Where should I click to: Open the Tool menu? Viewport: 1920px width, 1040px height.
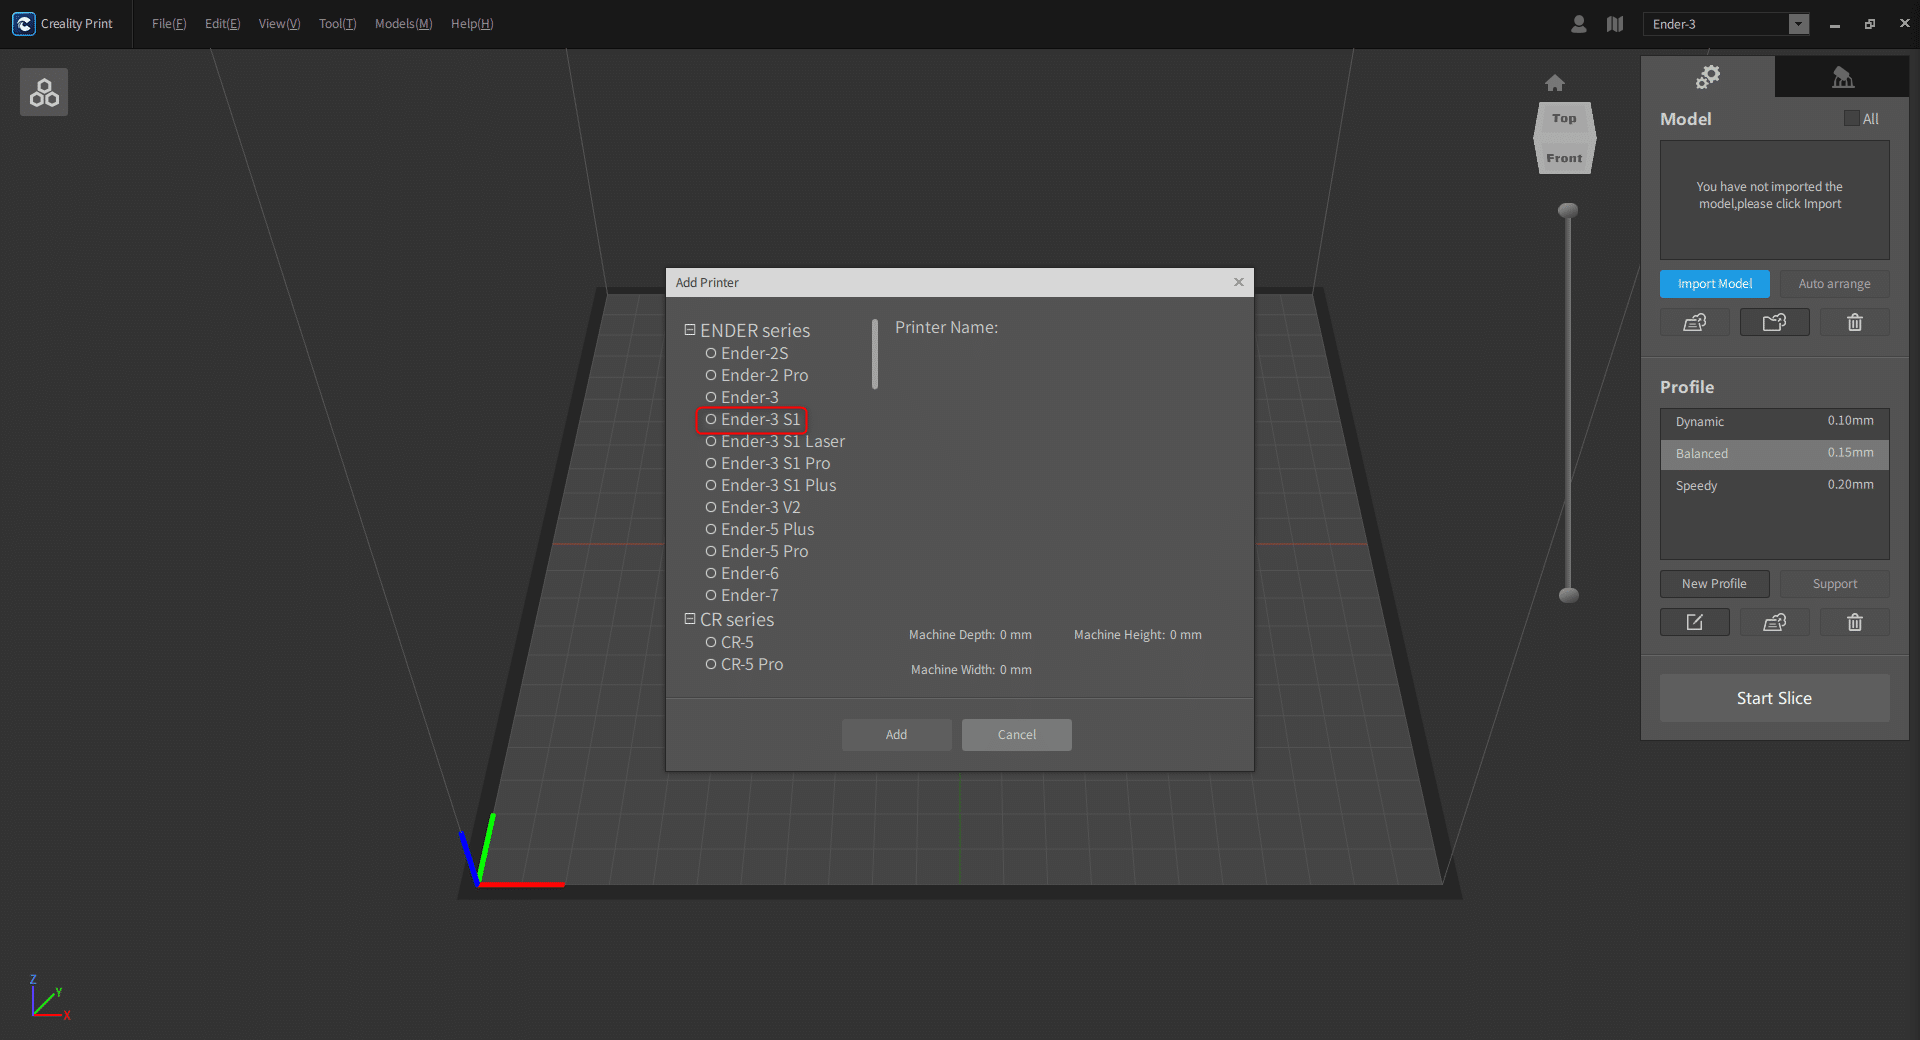pos(337,24)
